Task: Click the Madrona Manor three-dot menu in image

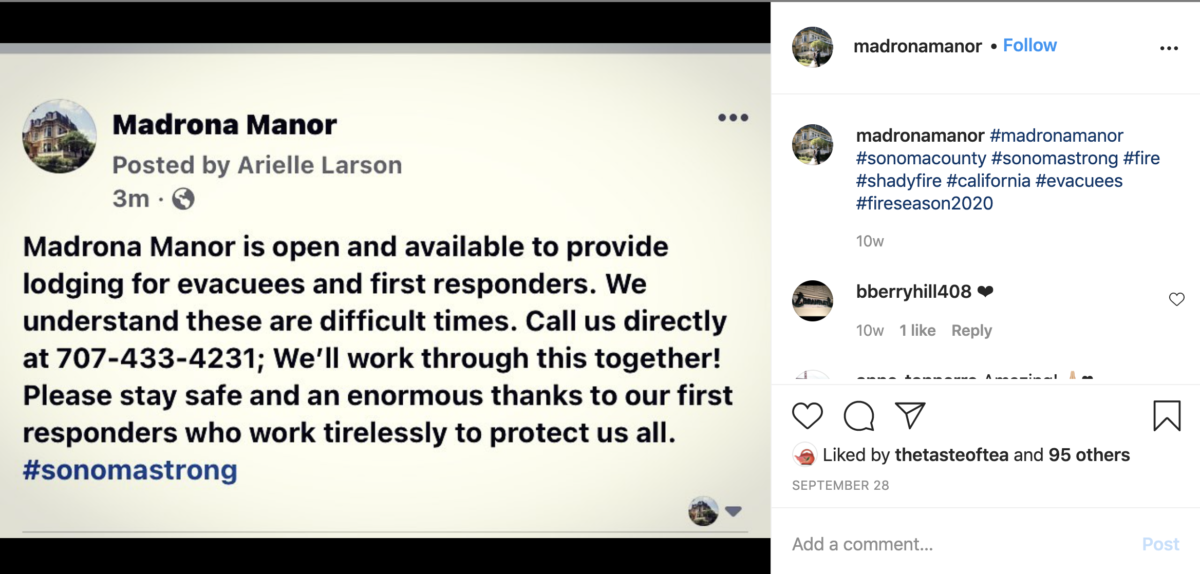Action: pos(733,118)
